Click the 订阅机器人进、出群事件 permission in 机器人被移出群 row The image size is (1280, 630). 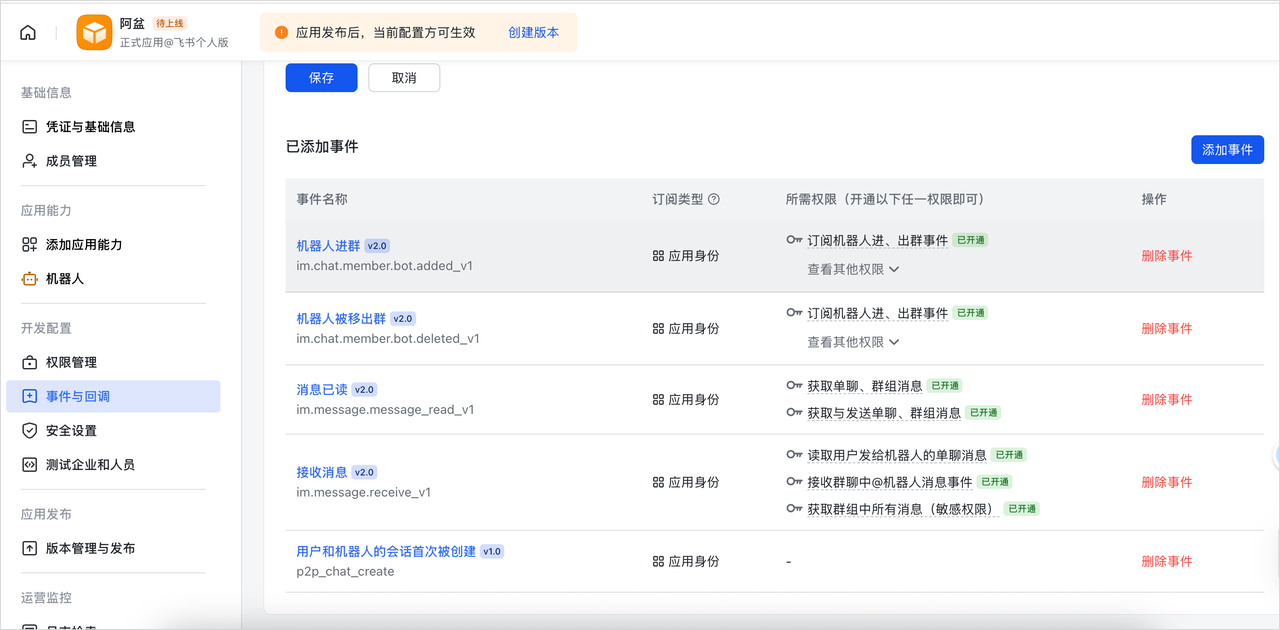coord(877,314)
